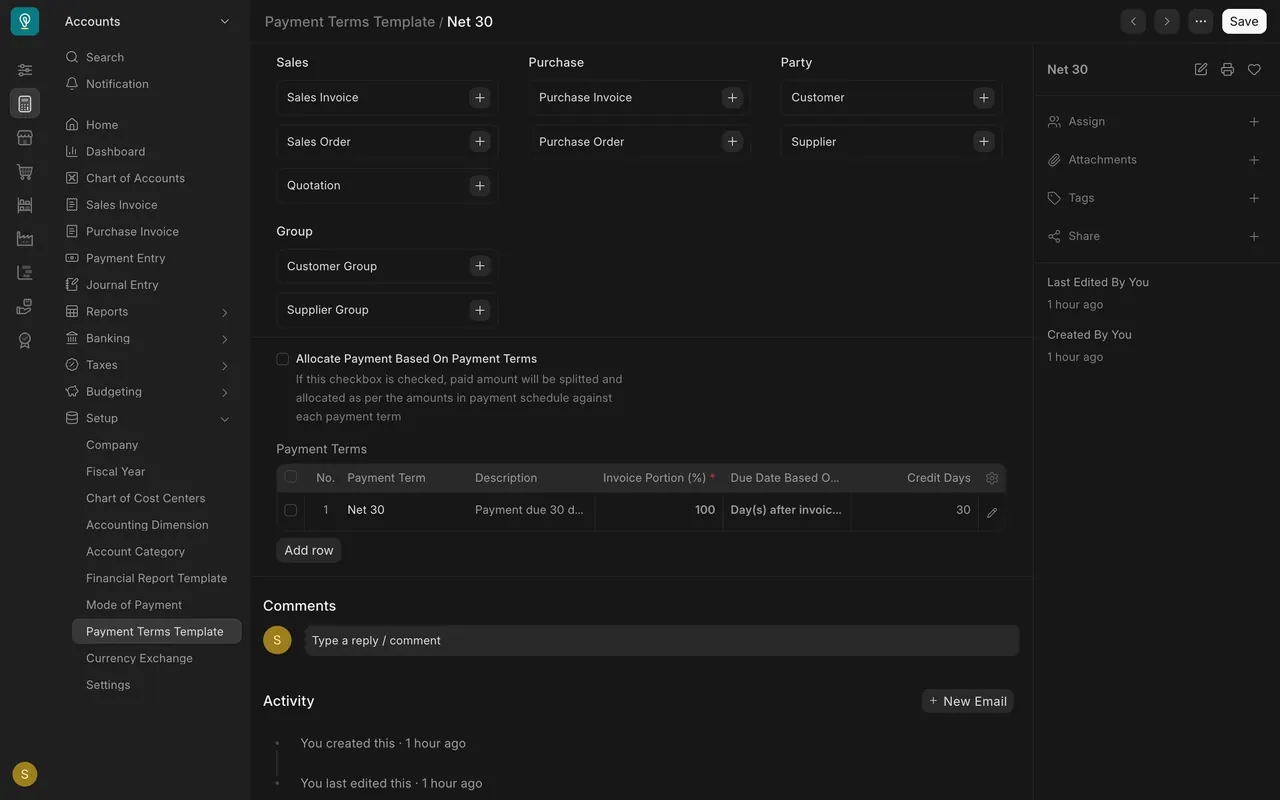Open the Accounts workspace dropdown
Image resolution: width=1280 pixels, height=800 pixels.
(147, 21)
